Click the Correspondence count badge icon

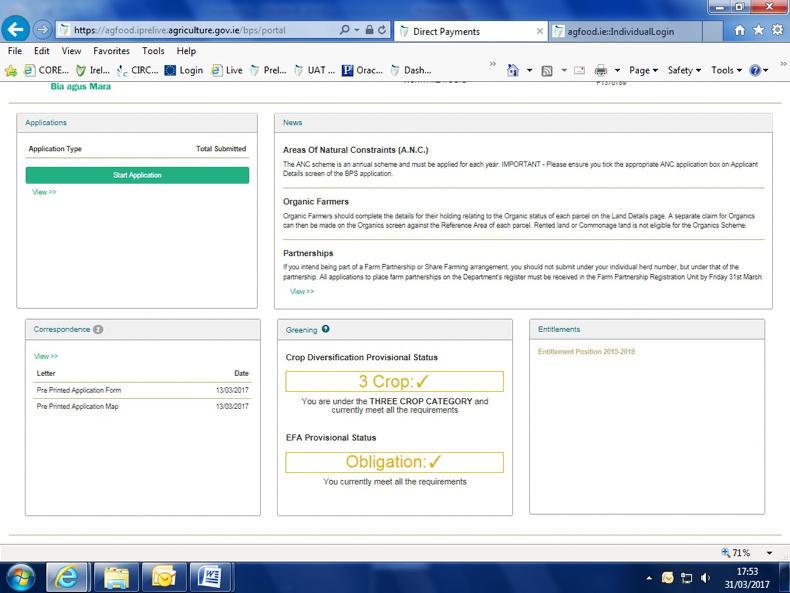[x=98, y=329]
